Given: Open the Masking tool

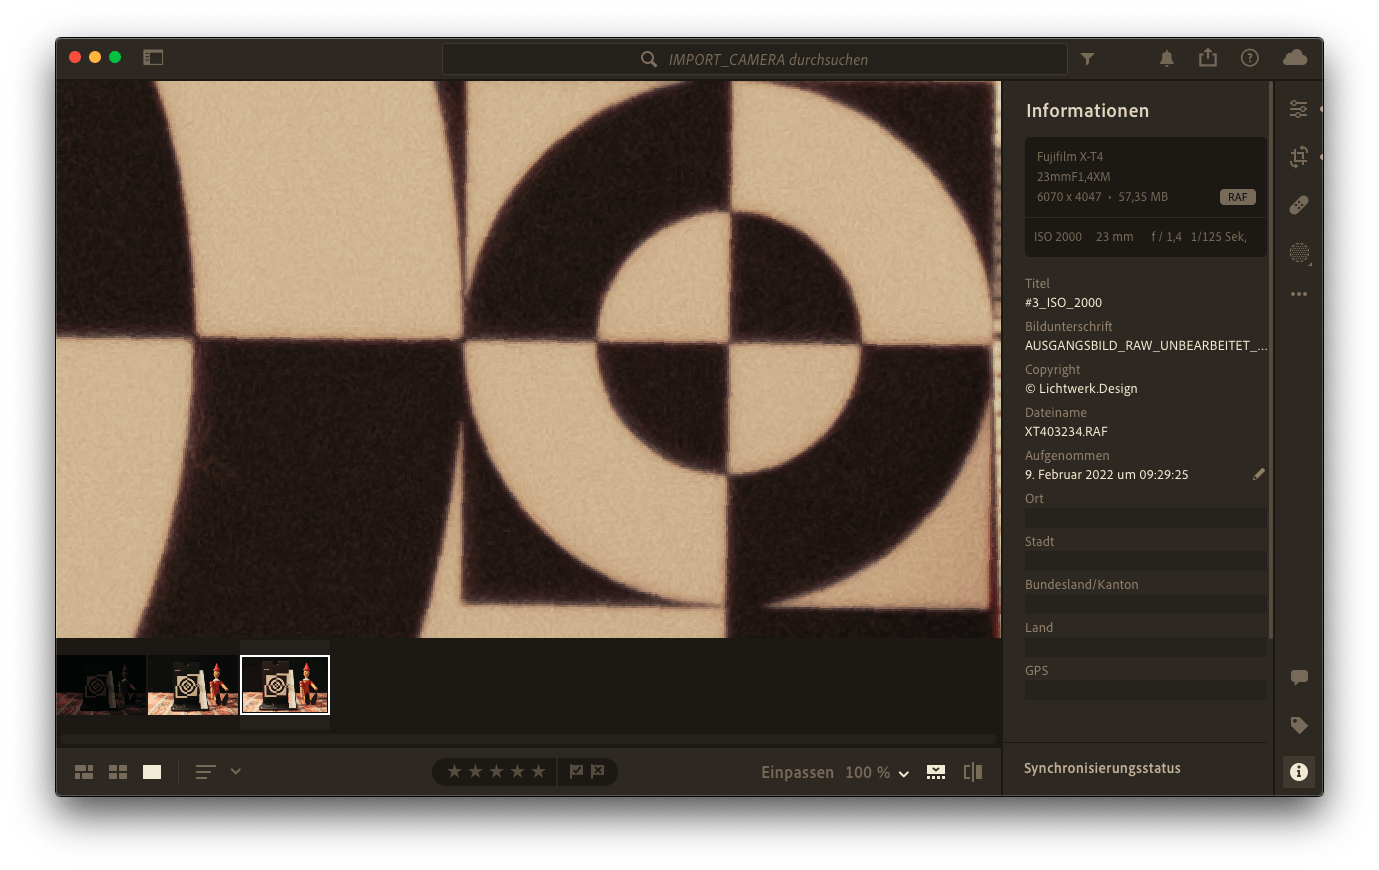Looking at the screenshot, I should coord(1298,253).
